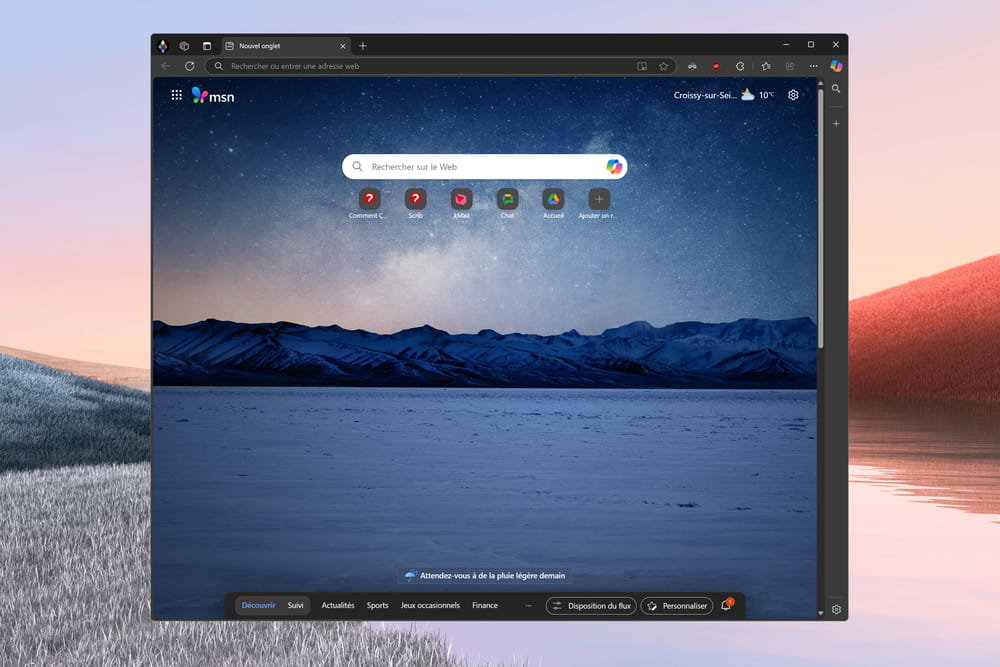Open rain forecast notice Attendez-vous à de la pluie

point(485,575)
